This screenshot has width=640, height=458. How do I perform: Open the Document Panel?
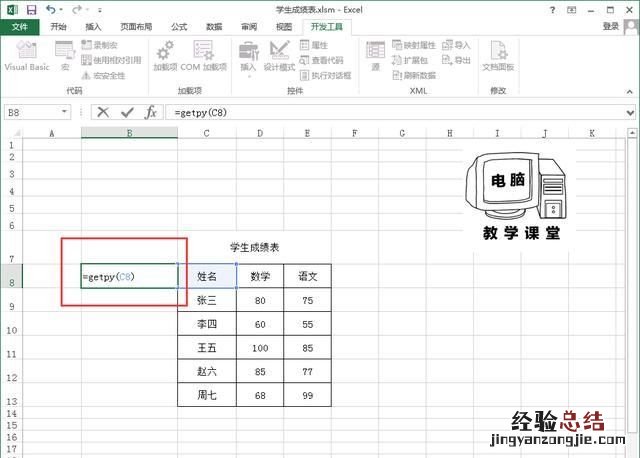[497, 55]
